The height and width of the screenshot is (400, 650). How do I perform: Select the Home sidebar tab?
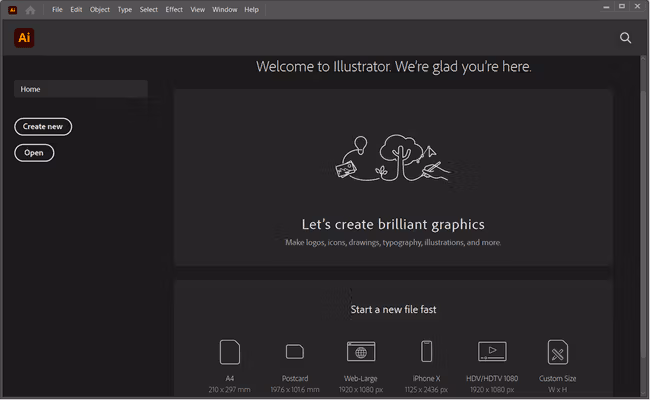click(x=81, y=89)
